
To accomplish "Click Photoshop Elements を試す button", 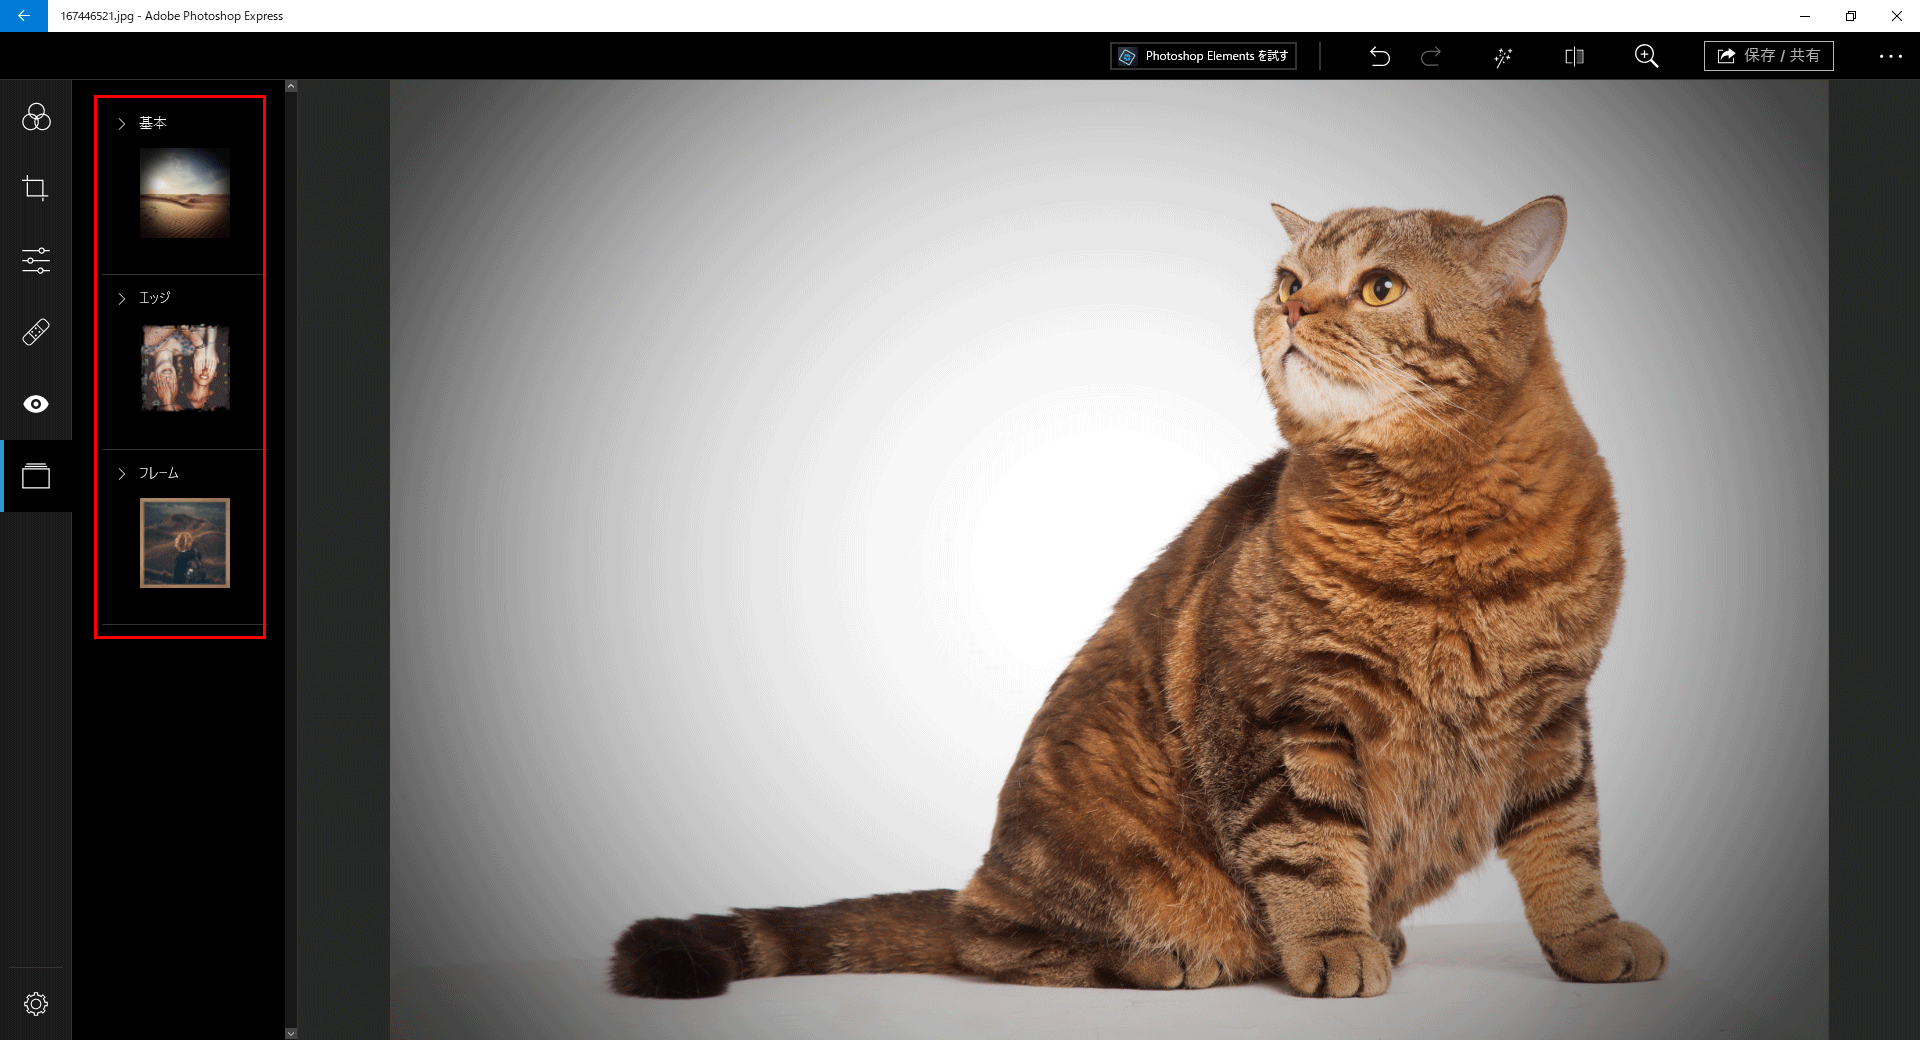I will coord(1203,56).
